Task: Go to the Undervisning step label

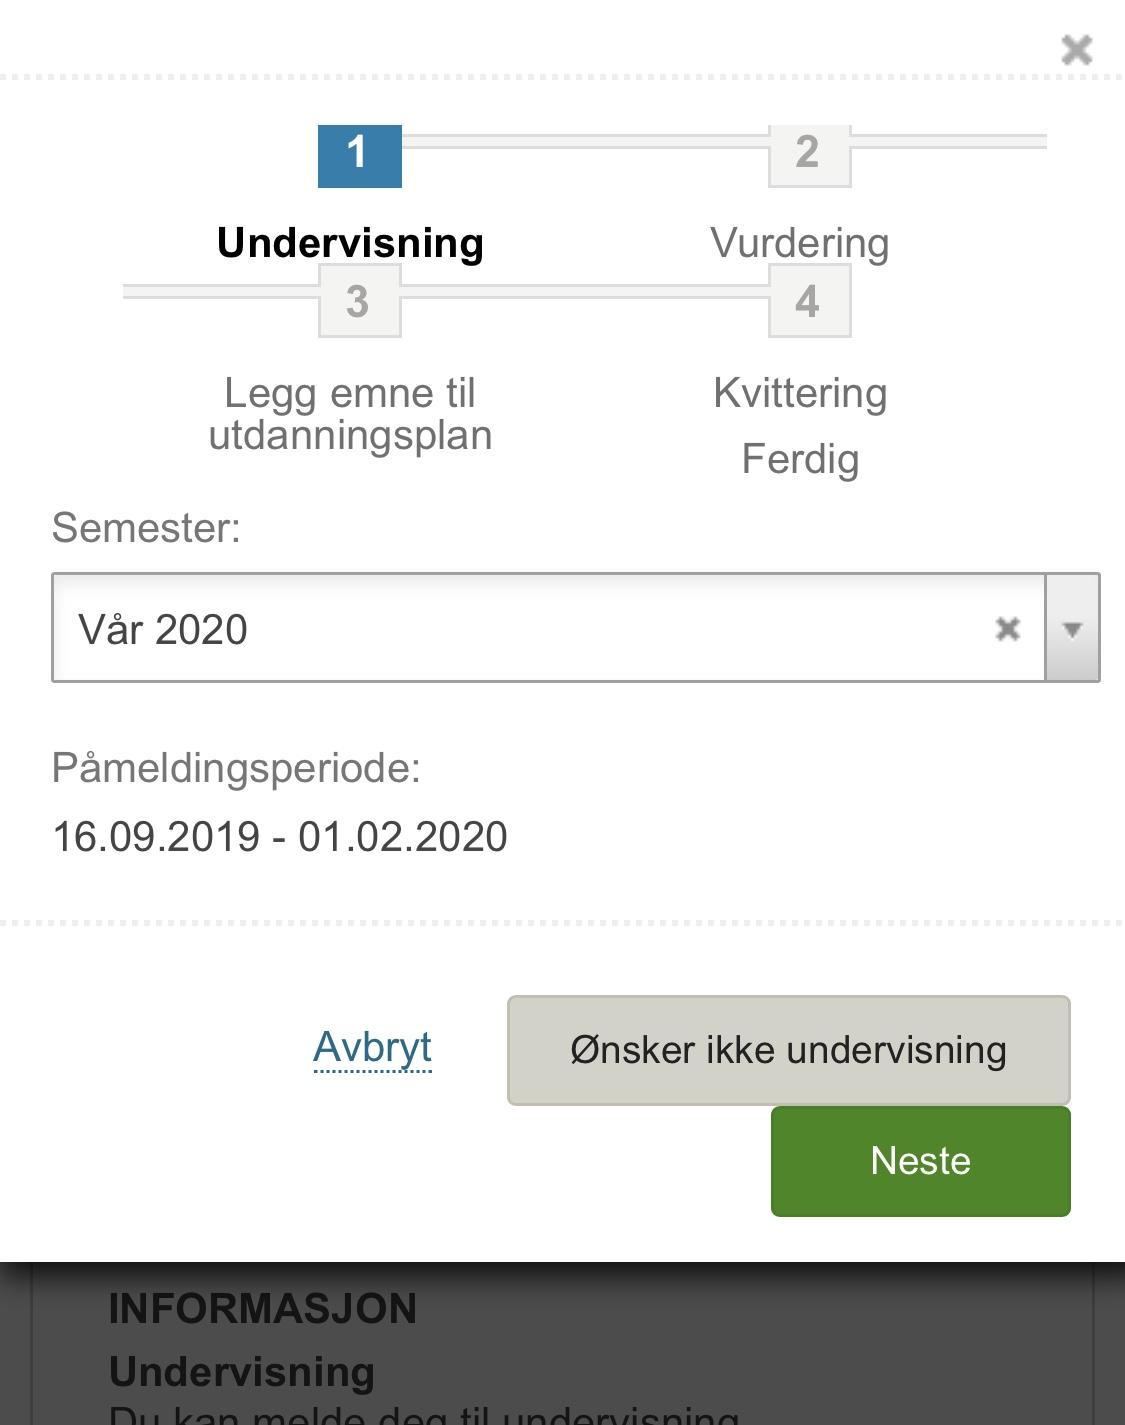Action: pos(350,243)
